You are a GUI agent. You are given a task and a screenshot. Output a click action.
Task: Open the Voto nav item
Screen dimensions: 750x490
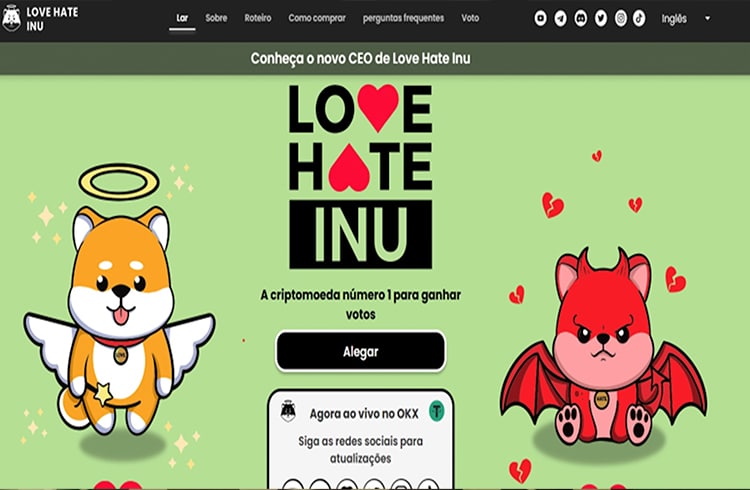[x=470, y=18]
